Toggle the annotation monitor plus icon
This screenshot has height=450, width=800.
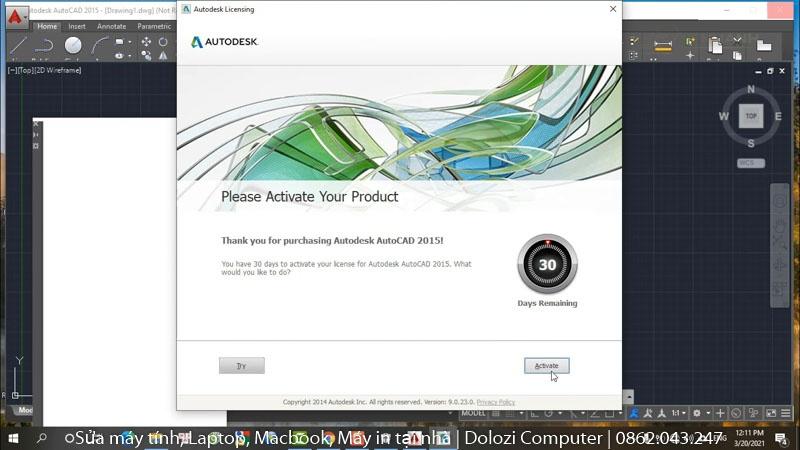[x=720, y=413]
